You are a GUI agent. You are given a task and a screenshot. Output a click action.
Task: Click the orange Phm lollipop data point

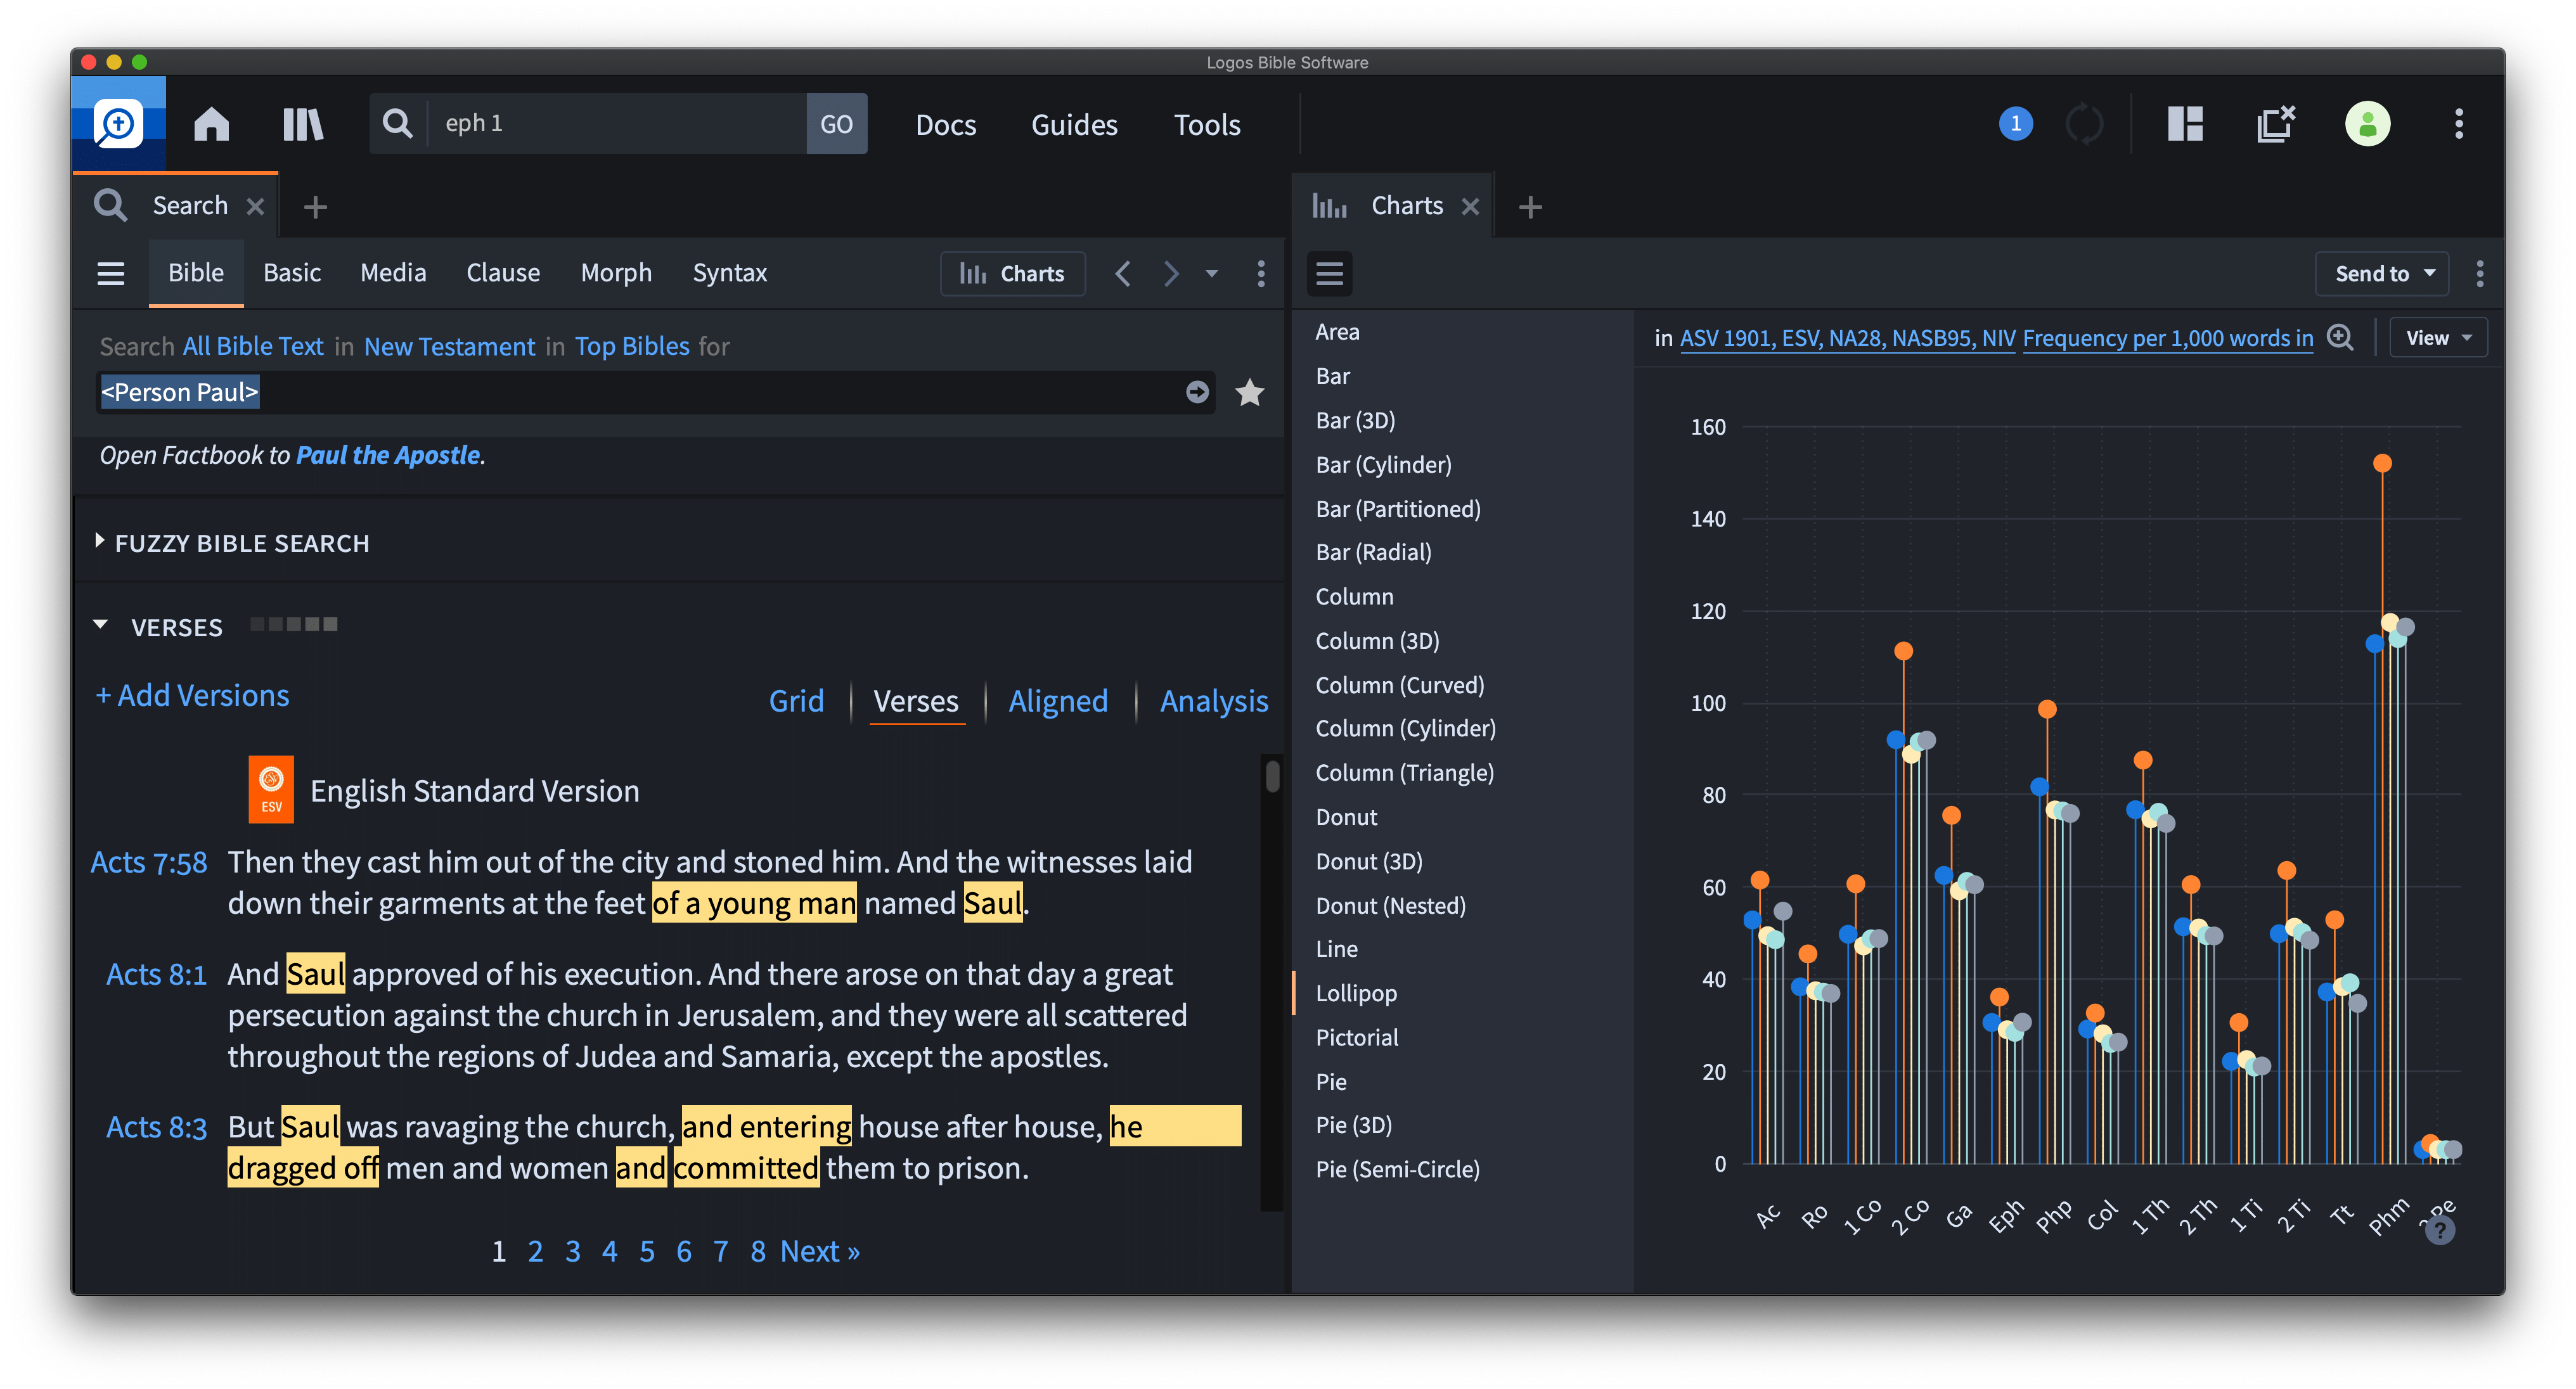[x=2382, y=463]
